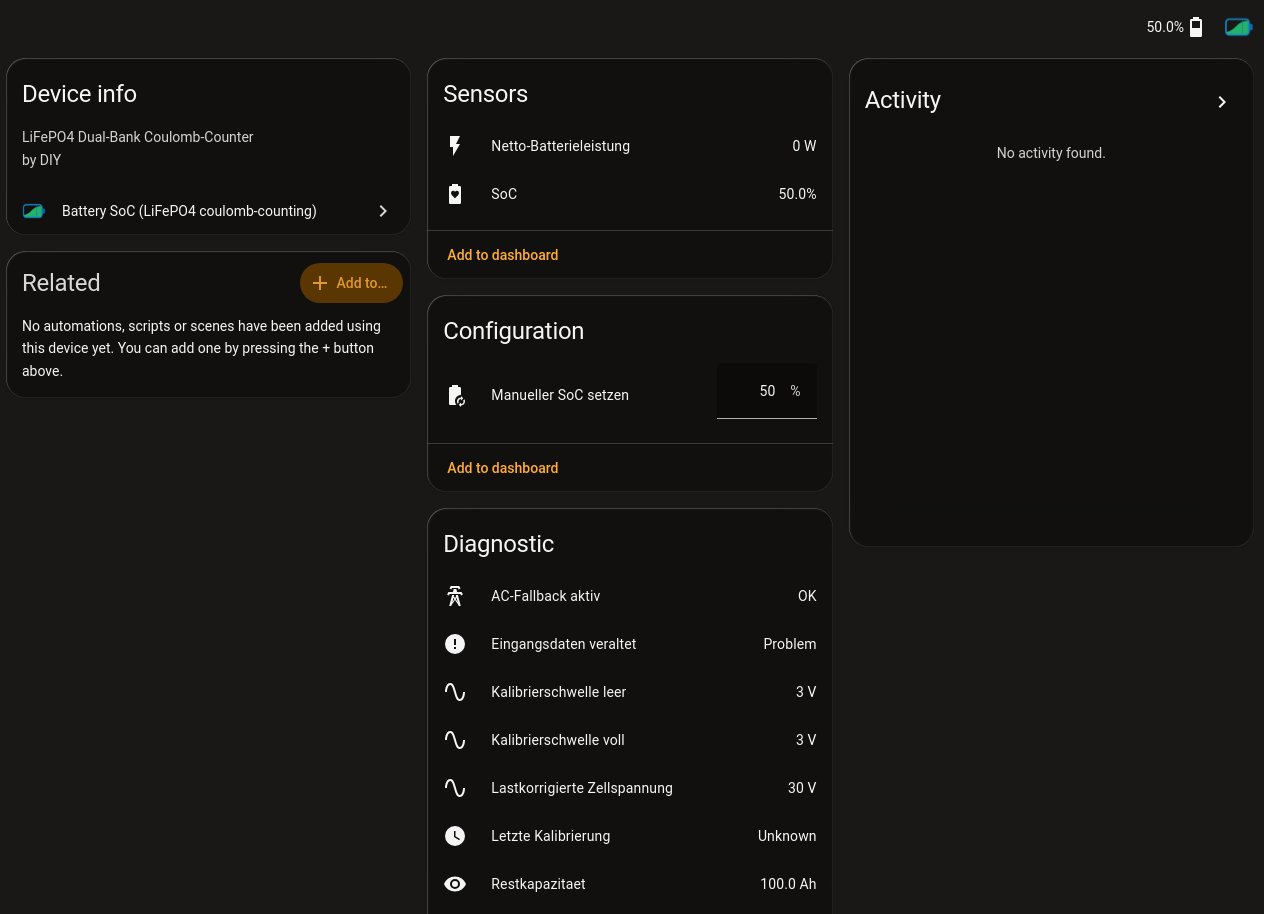The height and width of the screenshot is (914, 1264).
Task: Click the 50.0% value in the SoC sensor row
Action: (797, 194)
